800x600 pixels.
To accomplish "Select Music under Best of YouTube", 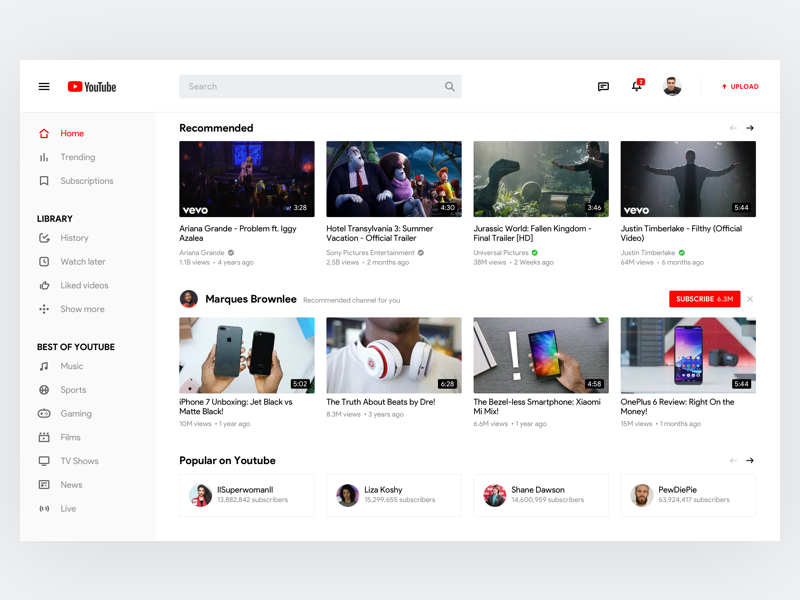I will coord(74,366).
